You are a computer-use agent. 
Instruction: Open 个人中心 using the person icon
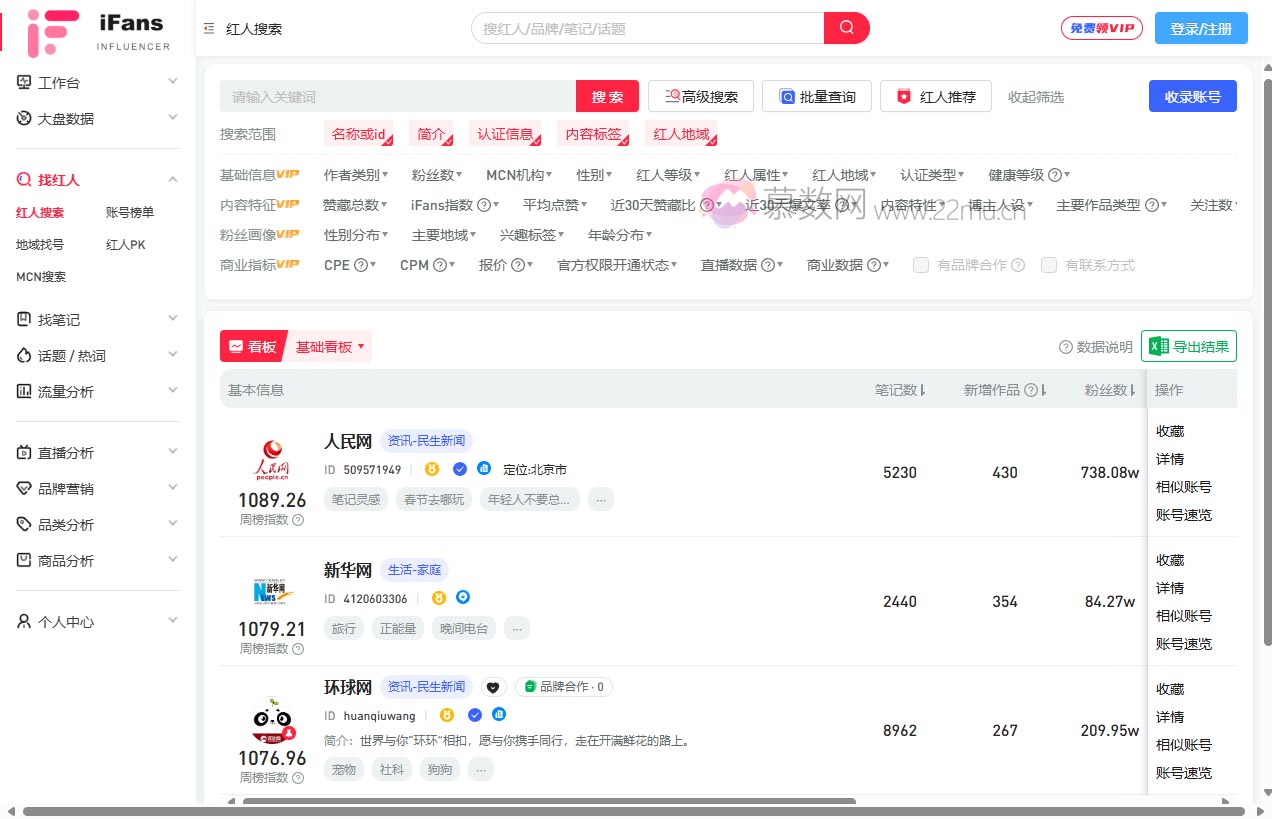pyautogui.click(x=22, y=621)
